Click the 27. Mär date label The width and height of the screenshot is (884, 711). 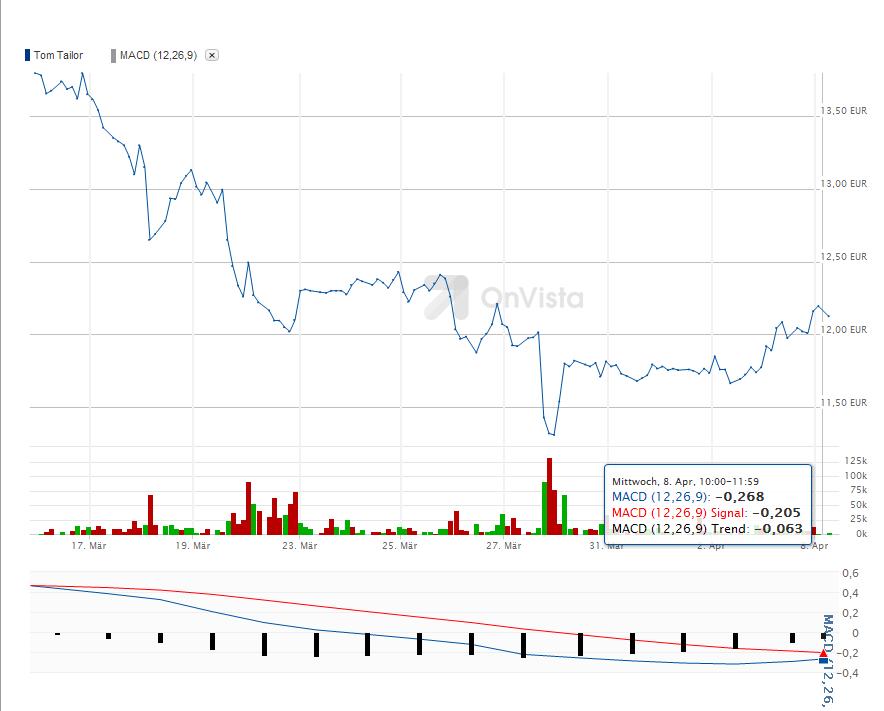pos(503,546)
